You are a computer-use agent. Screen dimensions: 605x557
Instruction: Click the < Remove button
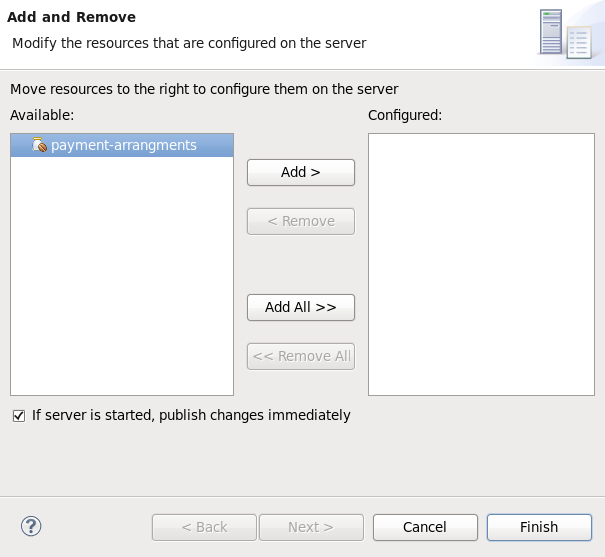coord(301,221)
